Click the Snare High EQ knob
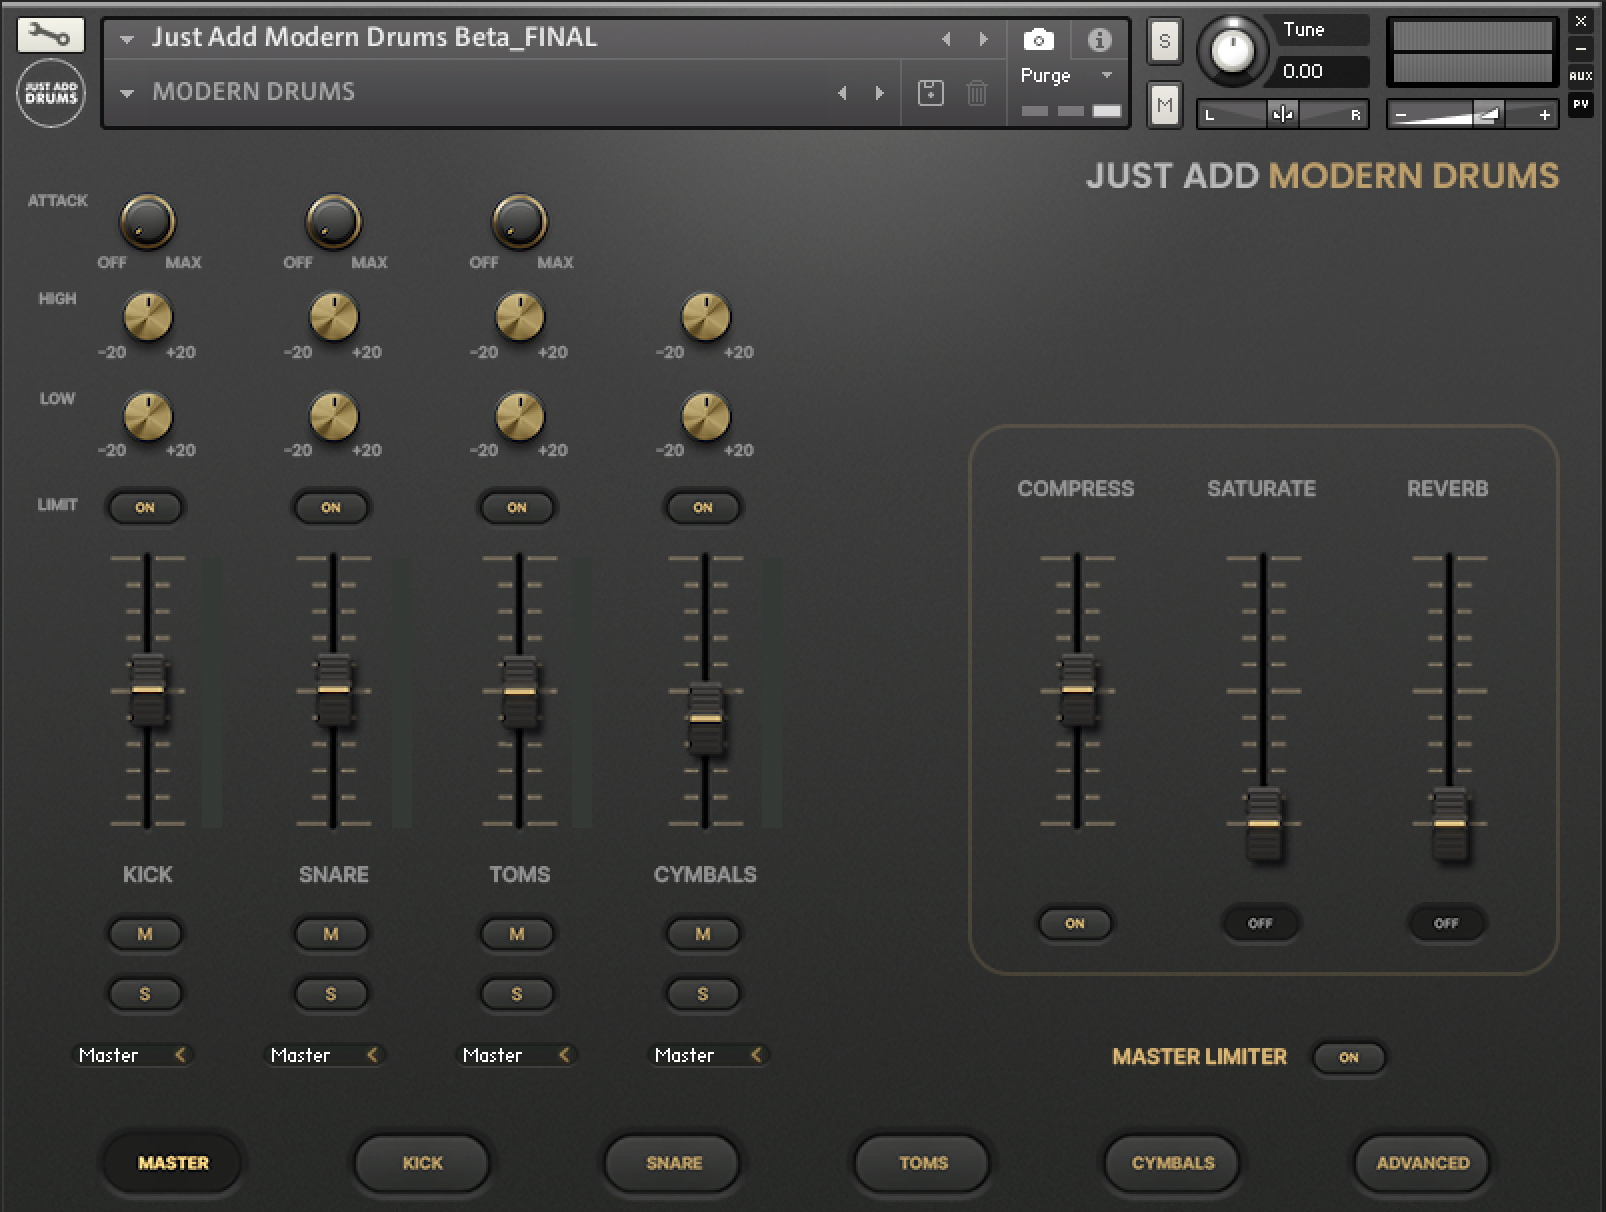1606x1212 pixels. pos(333,317)
